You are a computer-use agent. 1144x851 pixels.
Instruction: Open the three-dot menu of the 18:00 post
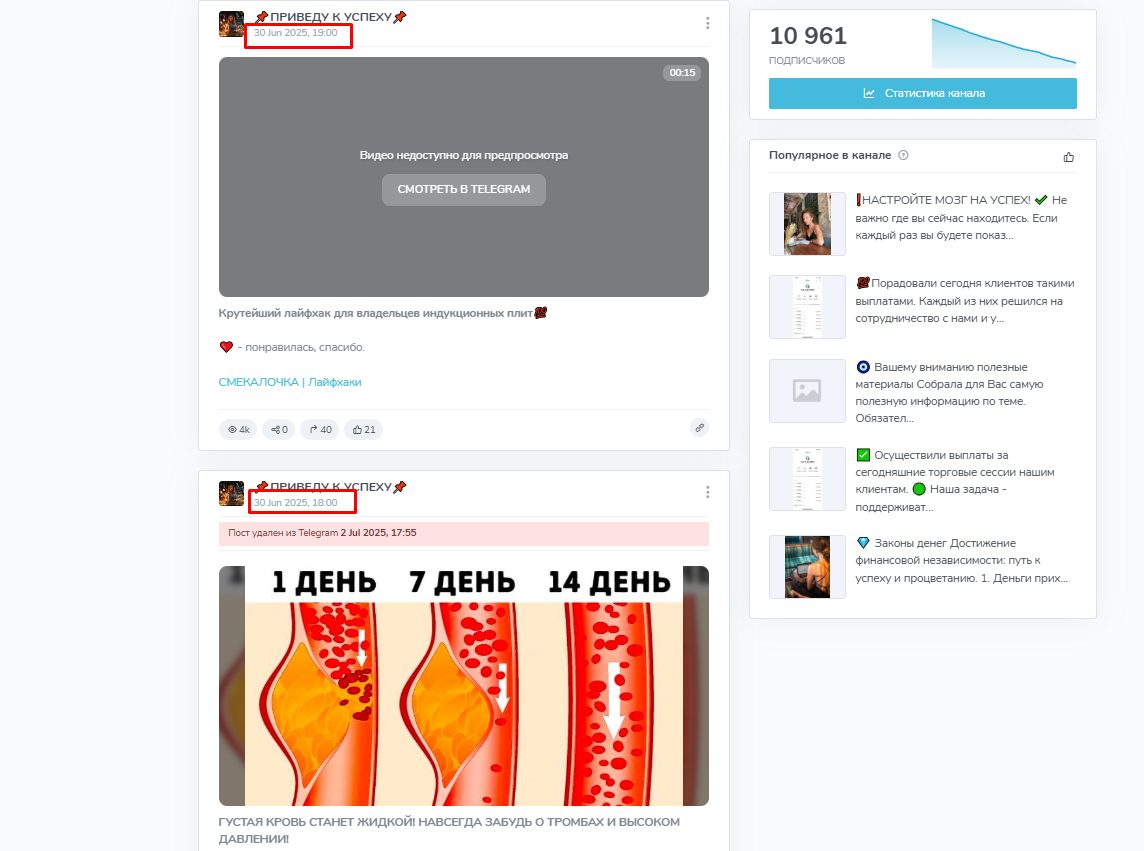707,493
